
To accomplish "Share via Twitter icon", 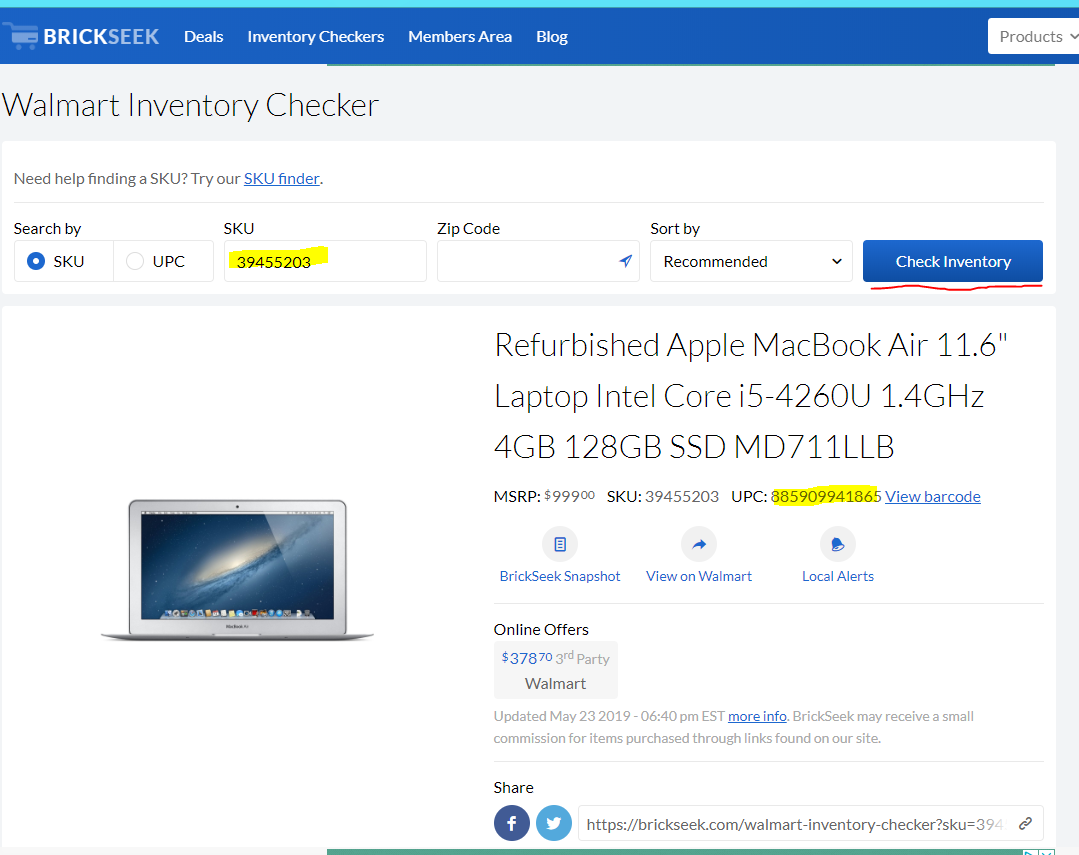I will click(x=554, y=823).
